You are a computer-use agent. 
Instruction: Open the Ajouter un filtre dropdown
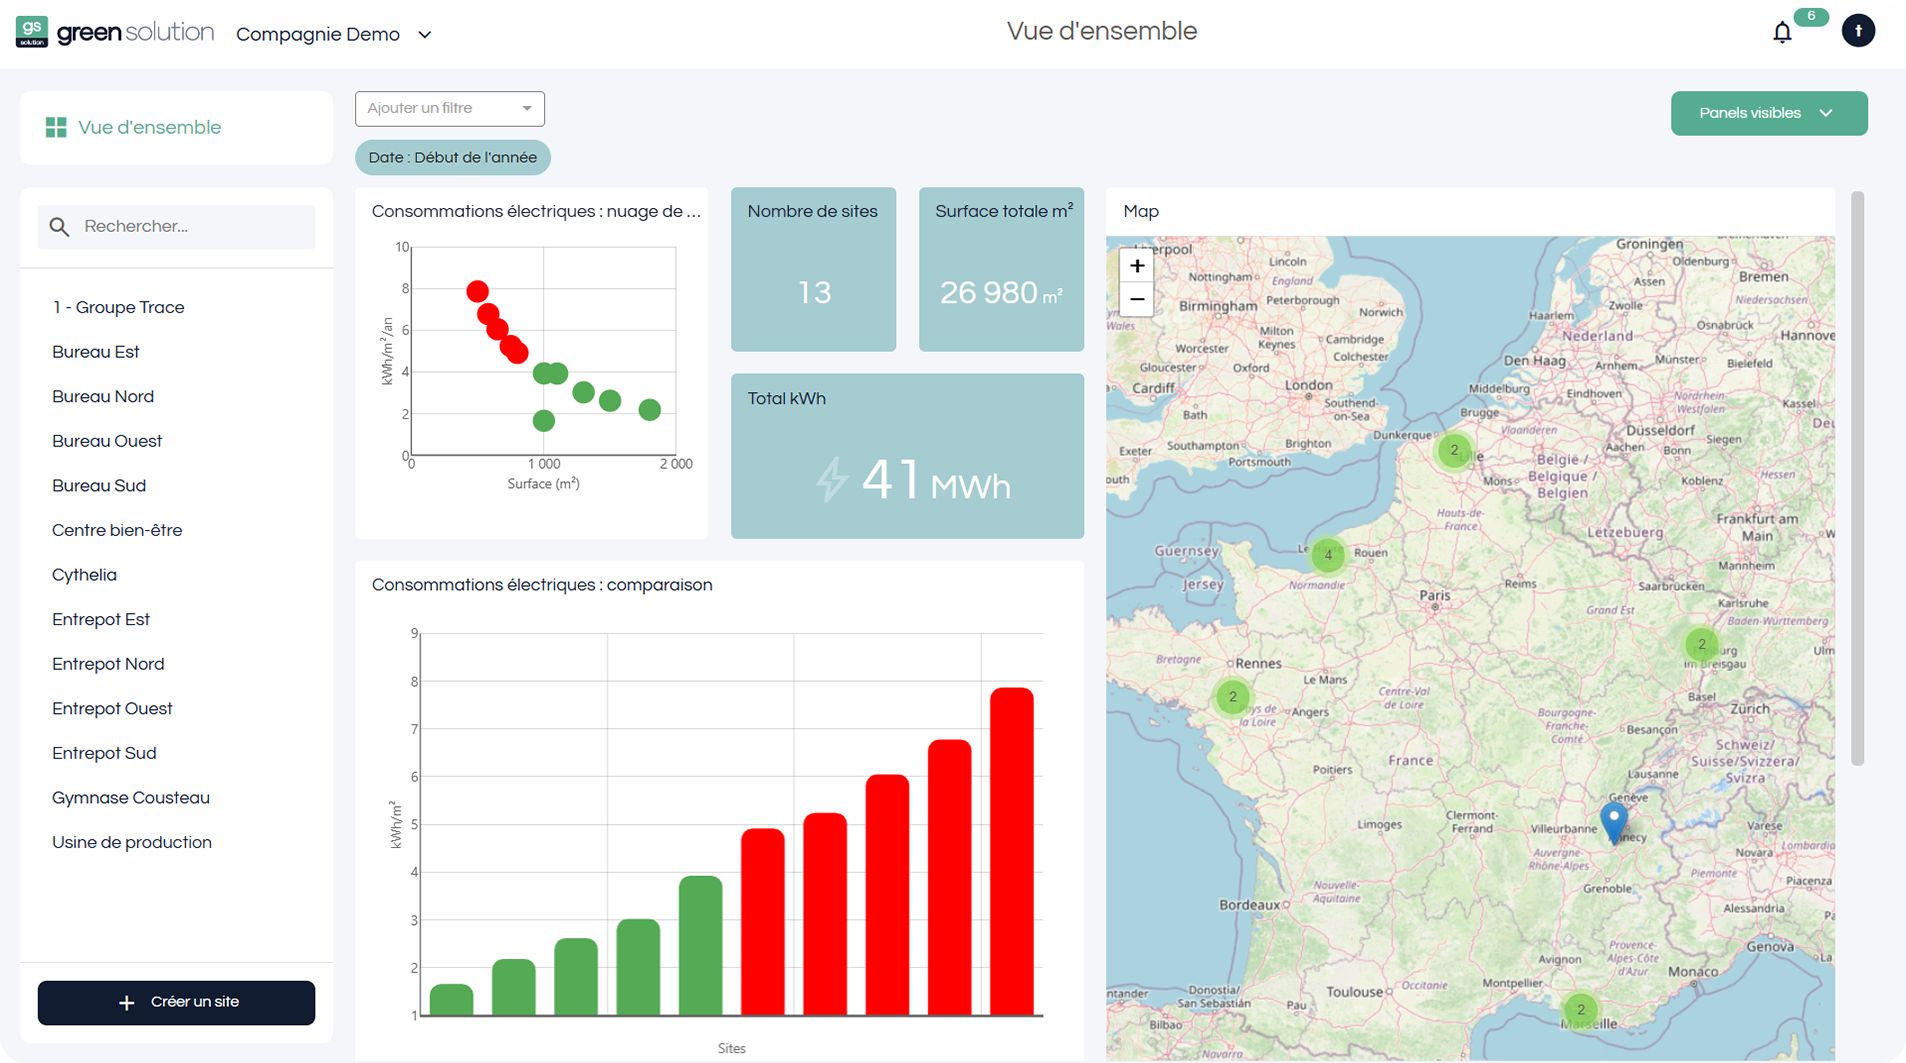point(449,108)
